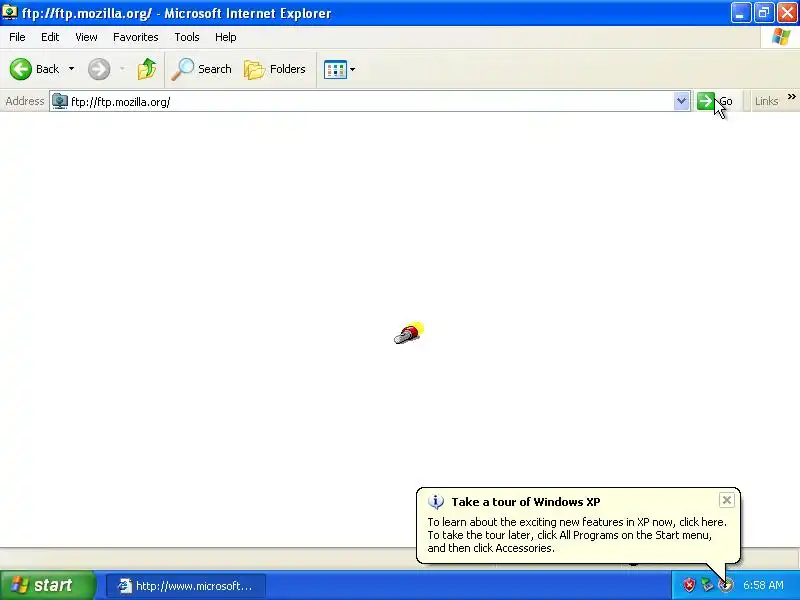Go back with the green Back arrow
The height and width of the screenshot is (600, 800).
click(34, 69)
